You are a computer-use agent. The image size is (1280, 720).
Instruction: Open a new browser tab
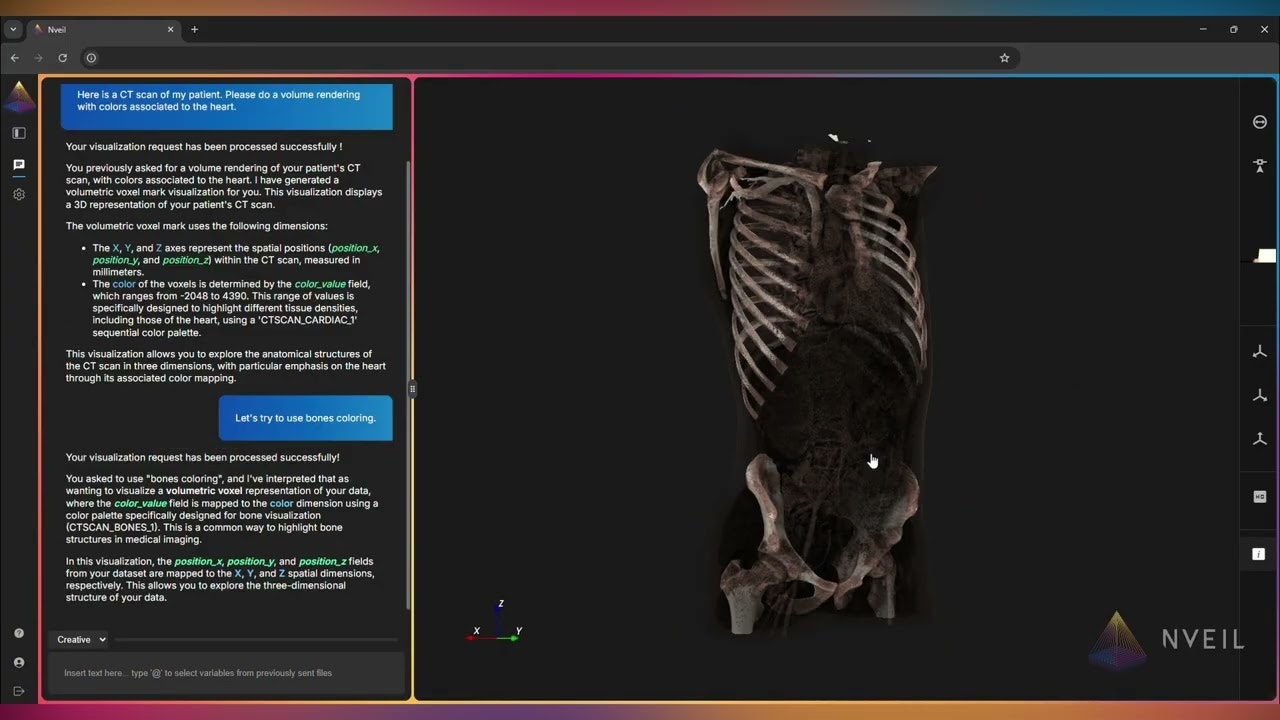tap(194, 29)
